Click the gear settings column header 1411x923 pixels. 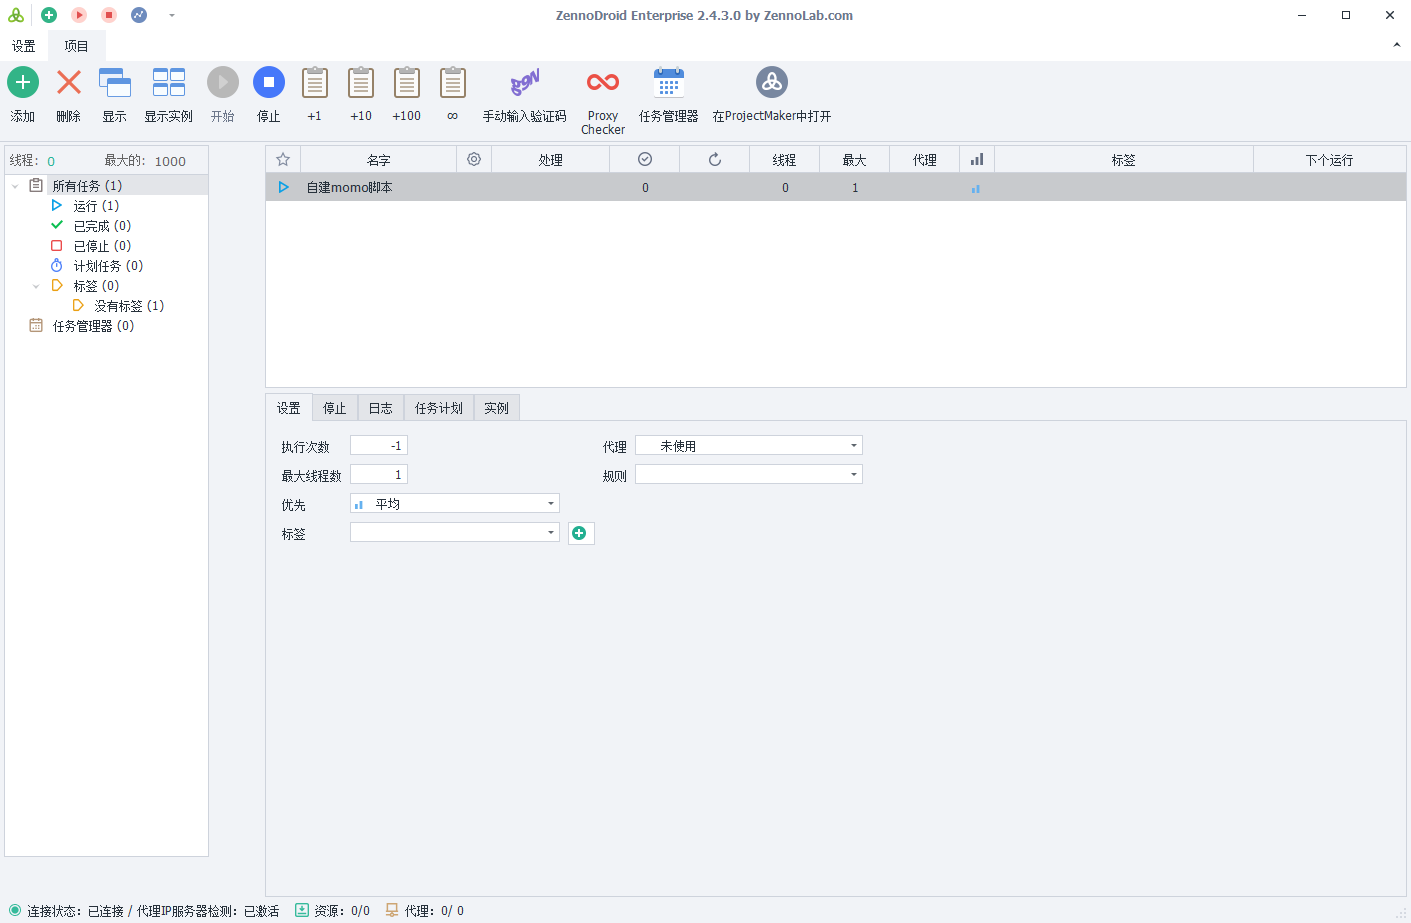click(474, 160)
